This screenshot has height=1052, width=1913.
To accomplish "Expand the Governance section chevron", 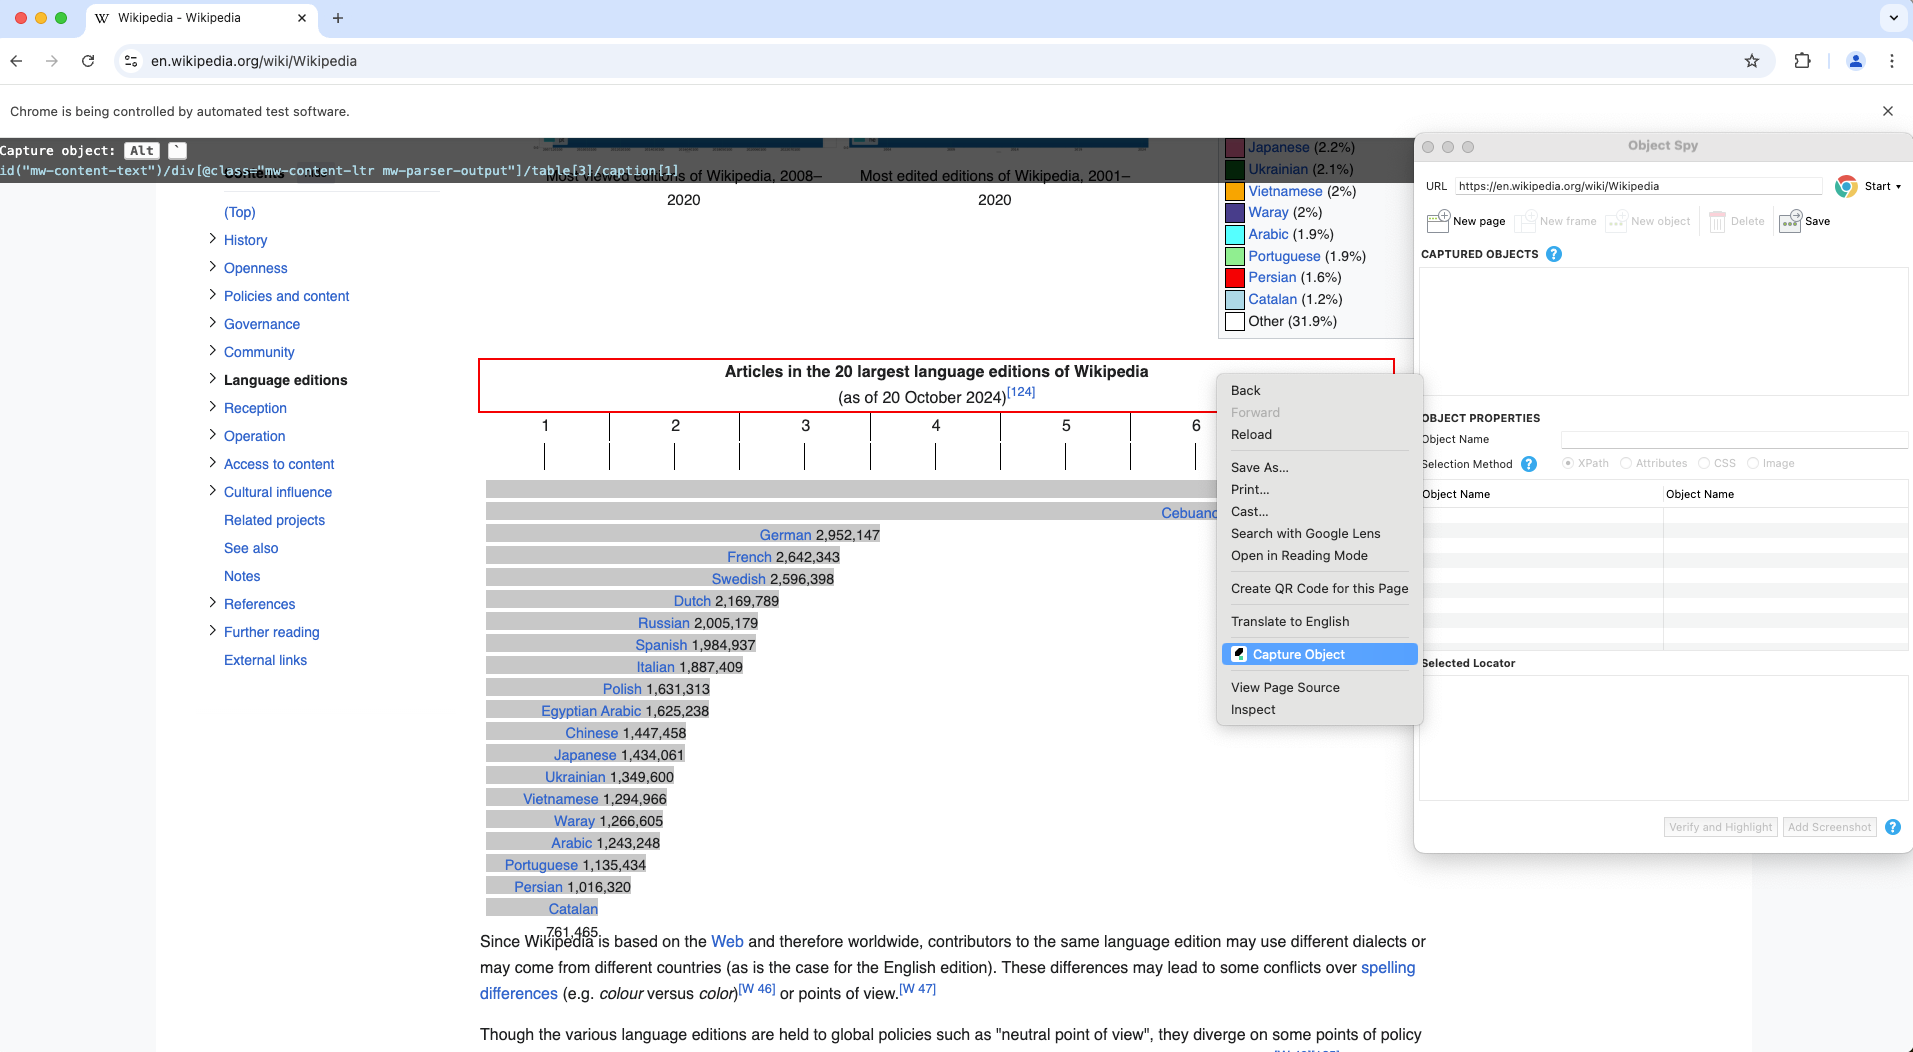I will click(x=212, y=323).
